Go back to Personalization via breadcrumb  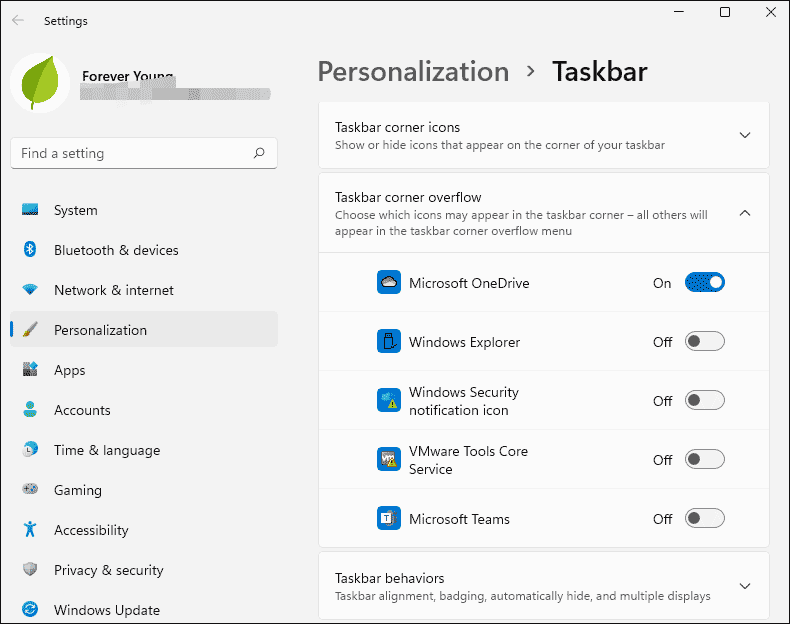coord(413,72)
